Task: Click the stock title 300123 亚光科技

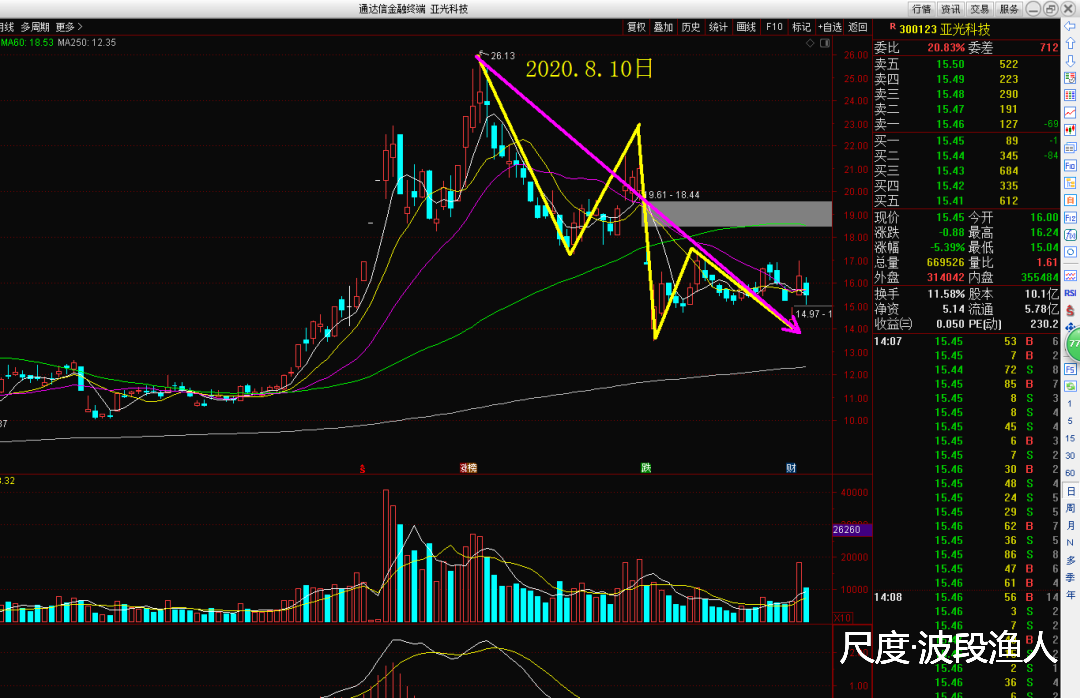Action: pos(944,30)
